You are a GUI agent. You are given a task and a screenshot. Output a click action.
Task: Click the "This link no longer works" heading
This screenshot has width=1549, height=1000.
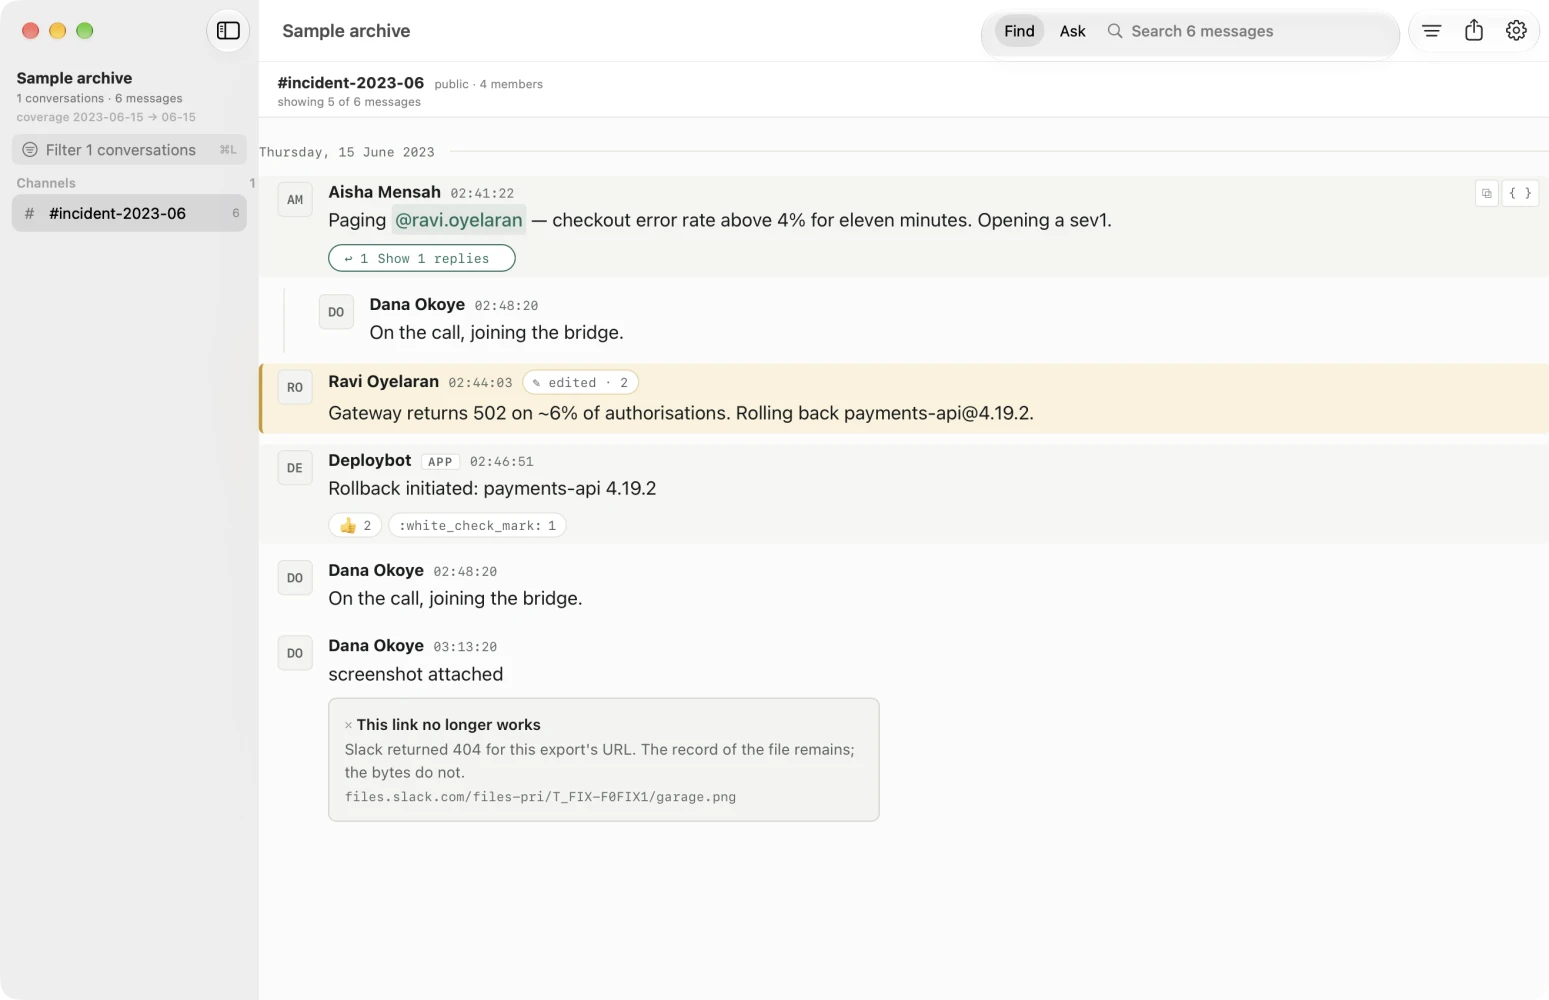point(448,725)
